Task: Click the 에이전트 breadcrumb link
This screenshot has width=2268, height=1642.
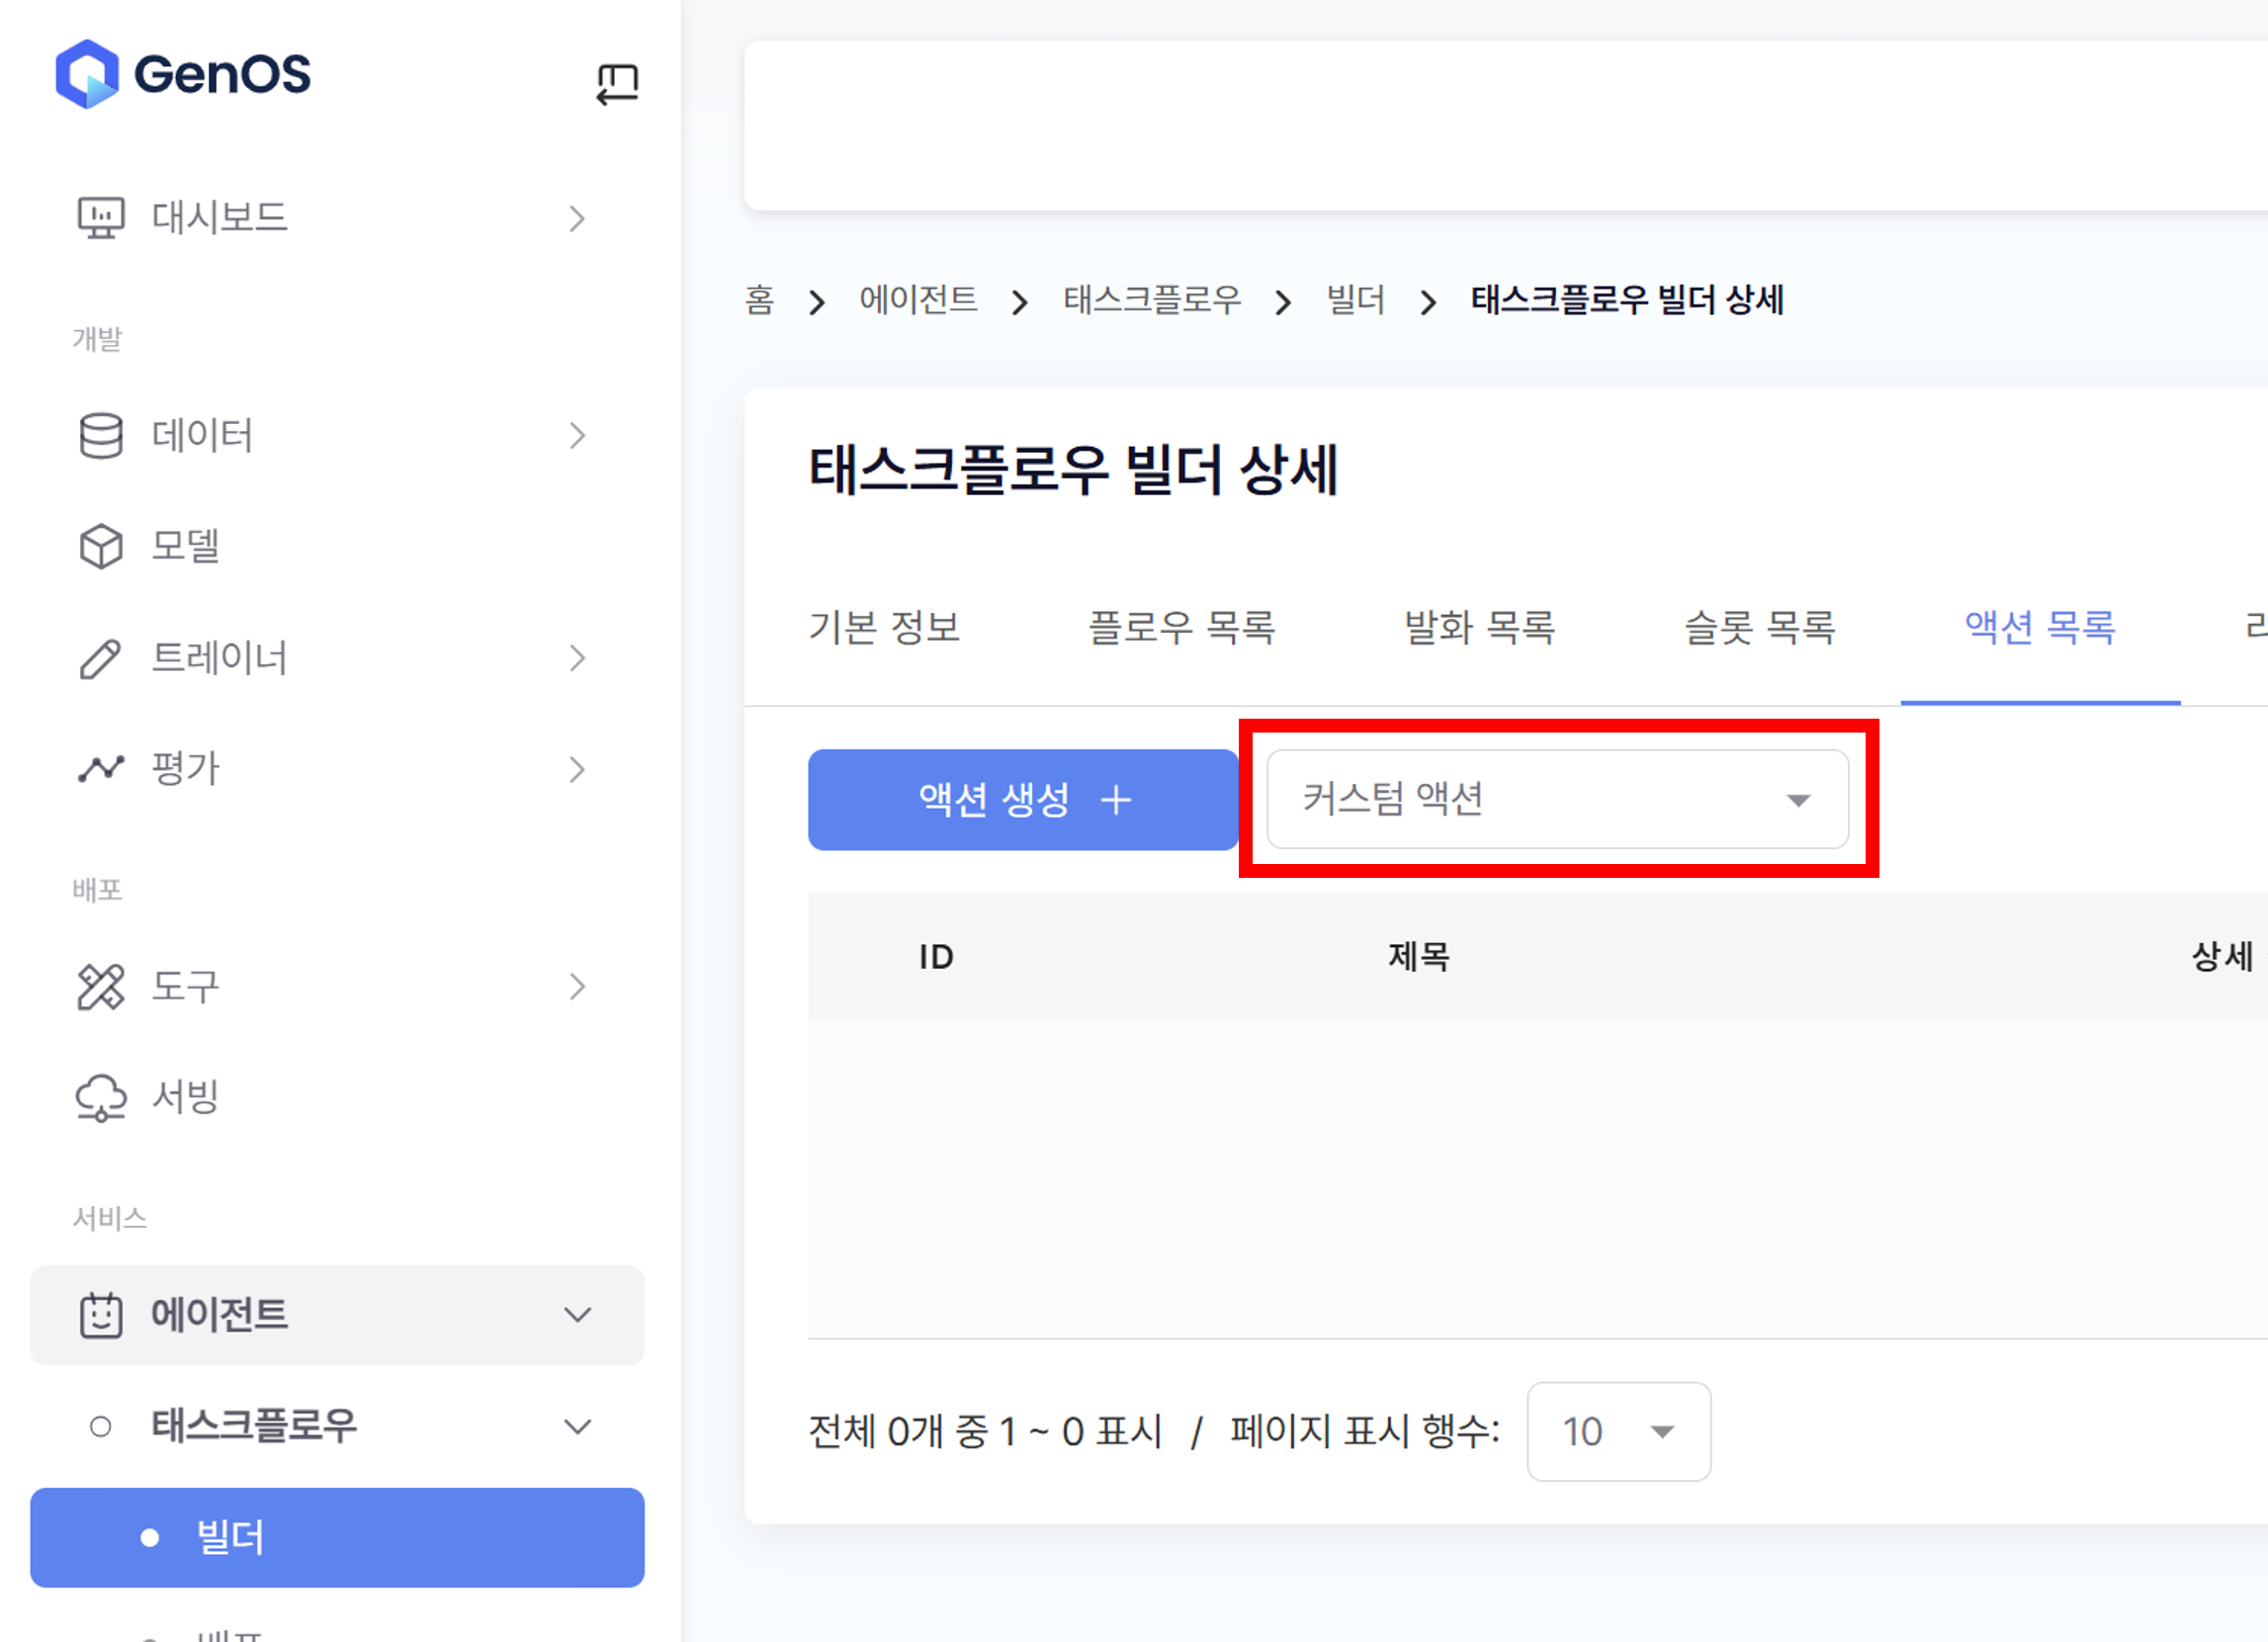Action: coord(918,300)
